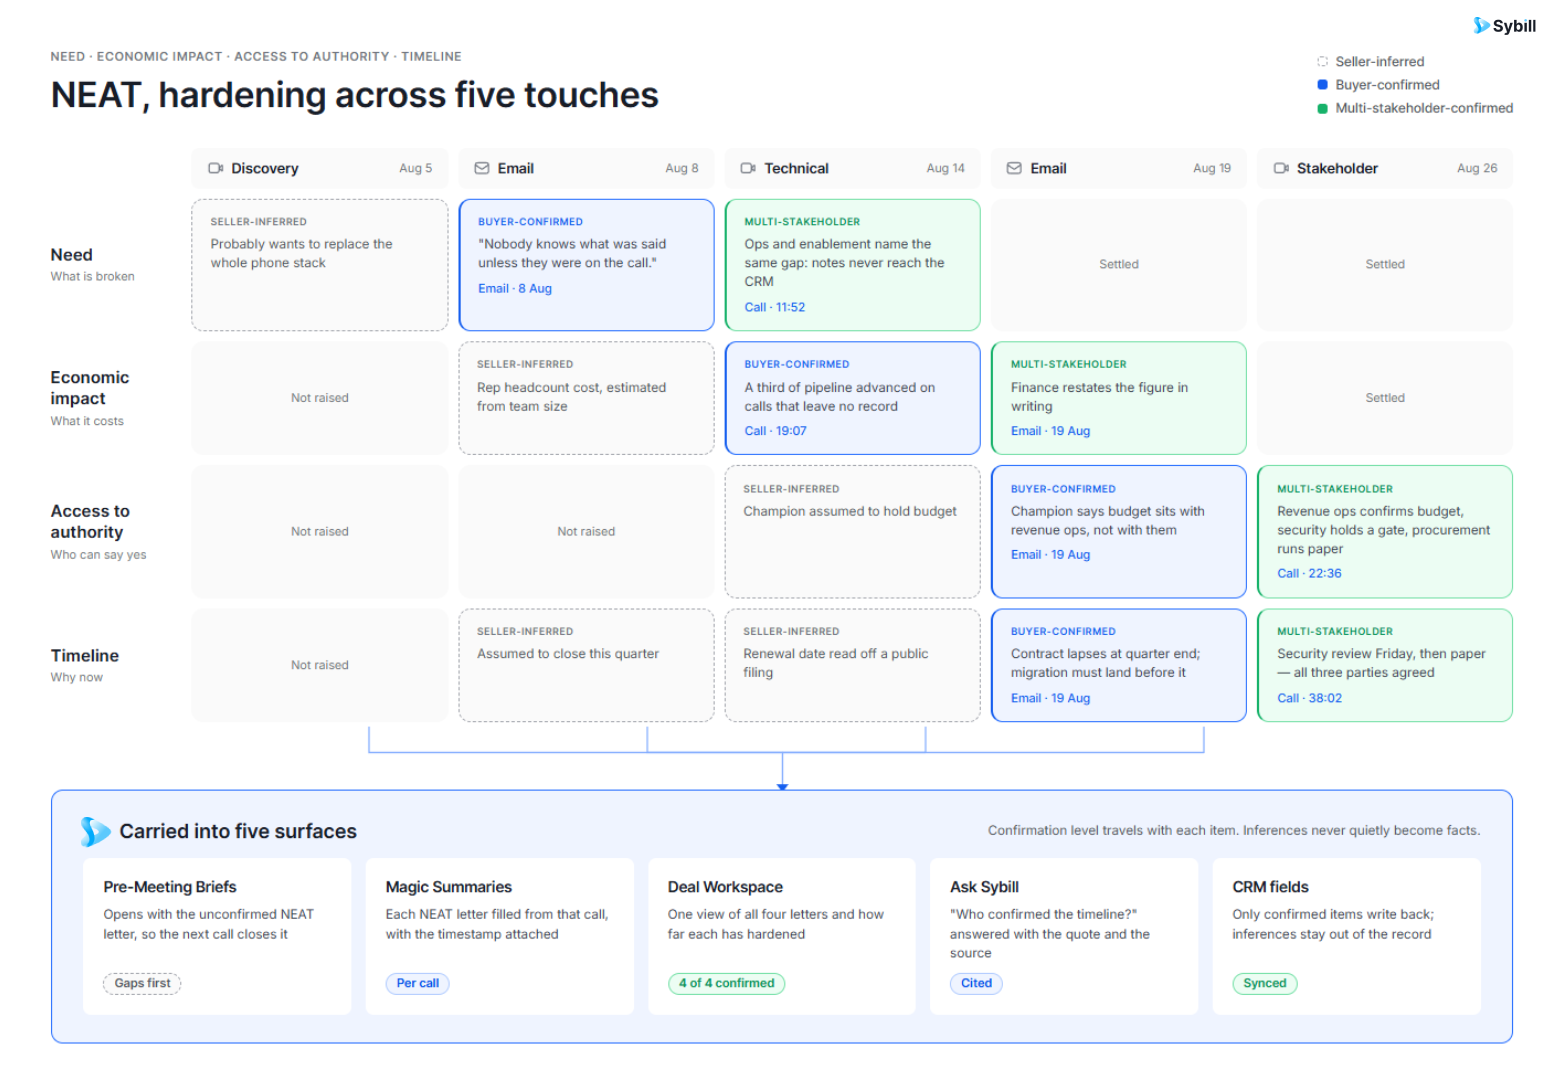Select the Stakeholder column header label
Viewport: 1563px width, 1080px height.
[1337, 168]
